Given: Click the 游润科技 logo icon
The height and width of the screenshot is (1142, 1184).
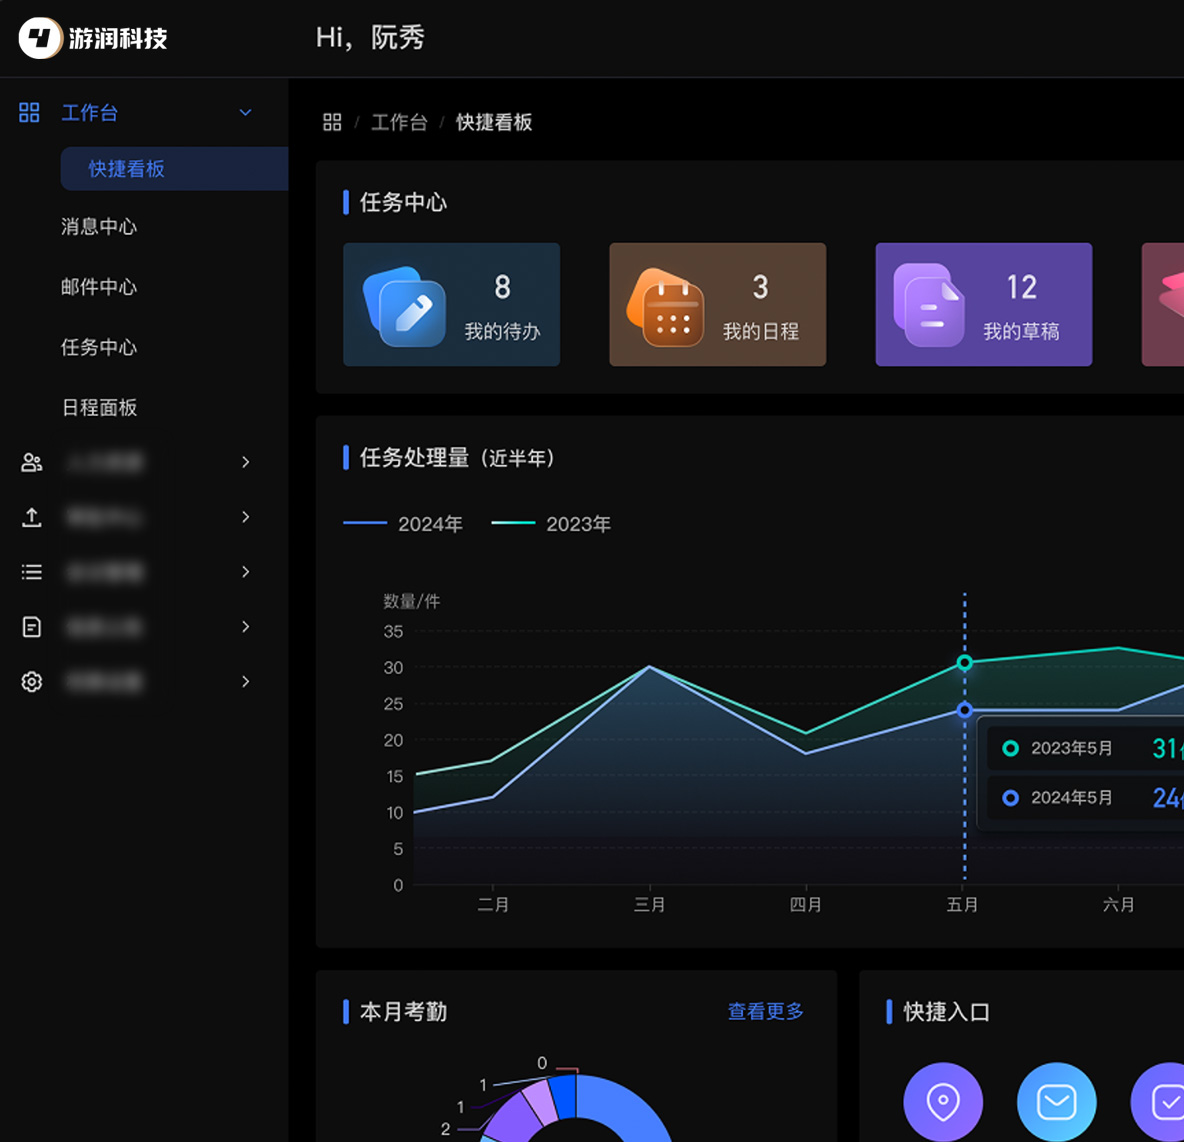Looking at the screenshot, I should pyautogui.click(x=40, y=38).
